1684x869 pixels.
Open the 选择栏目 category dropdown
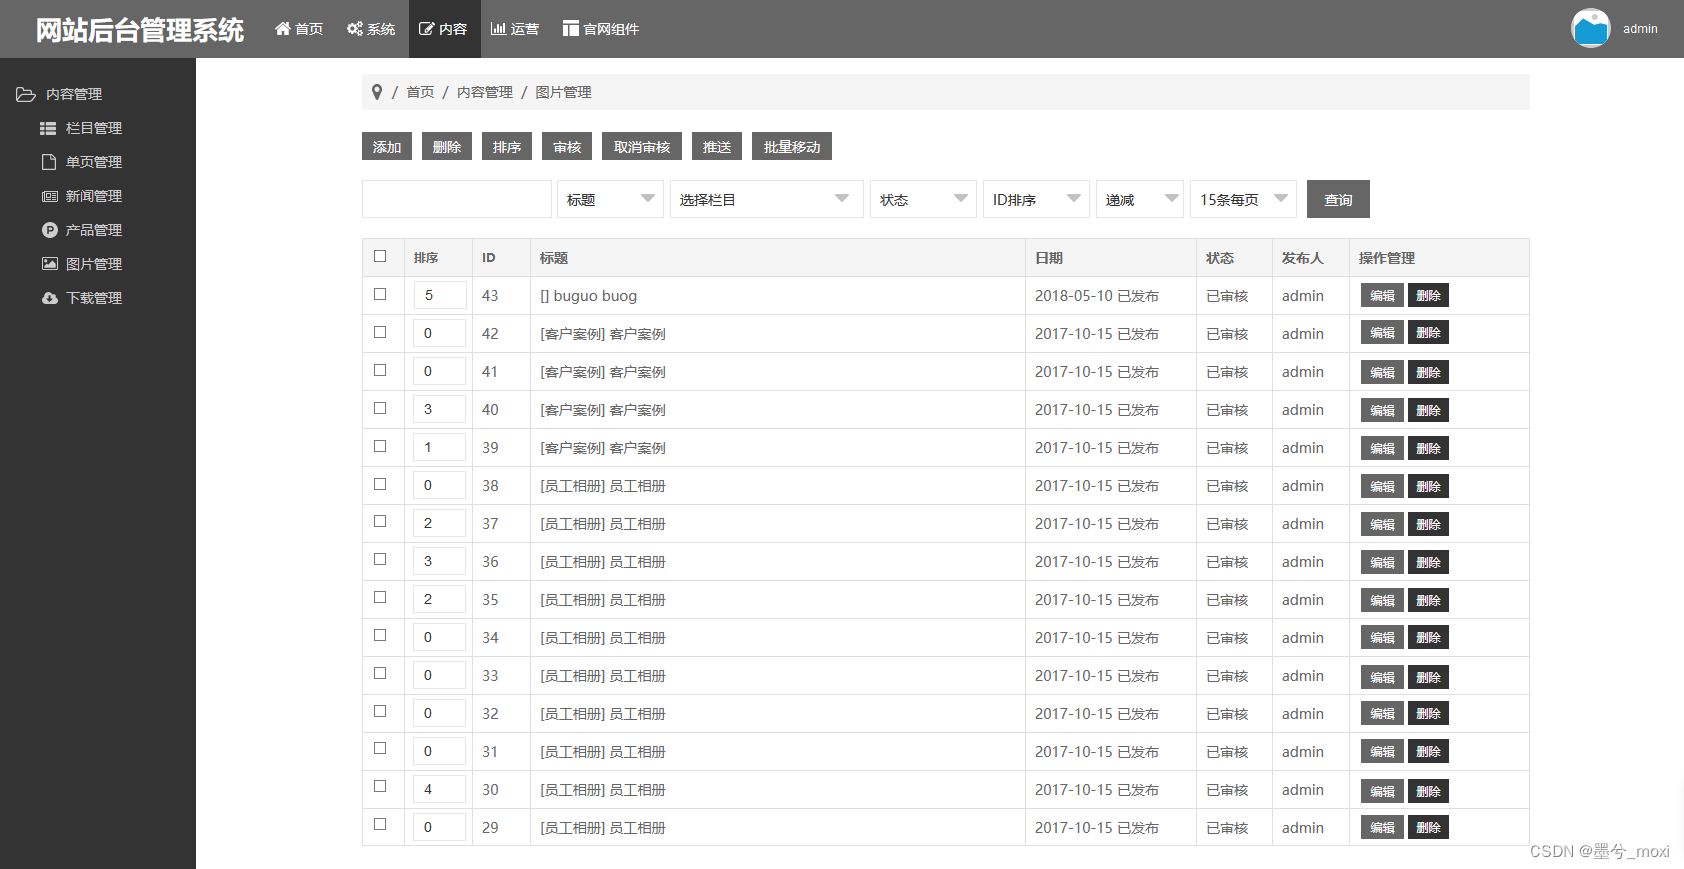point(766,199)
